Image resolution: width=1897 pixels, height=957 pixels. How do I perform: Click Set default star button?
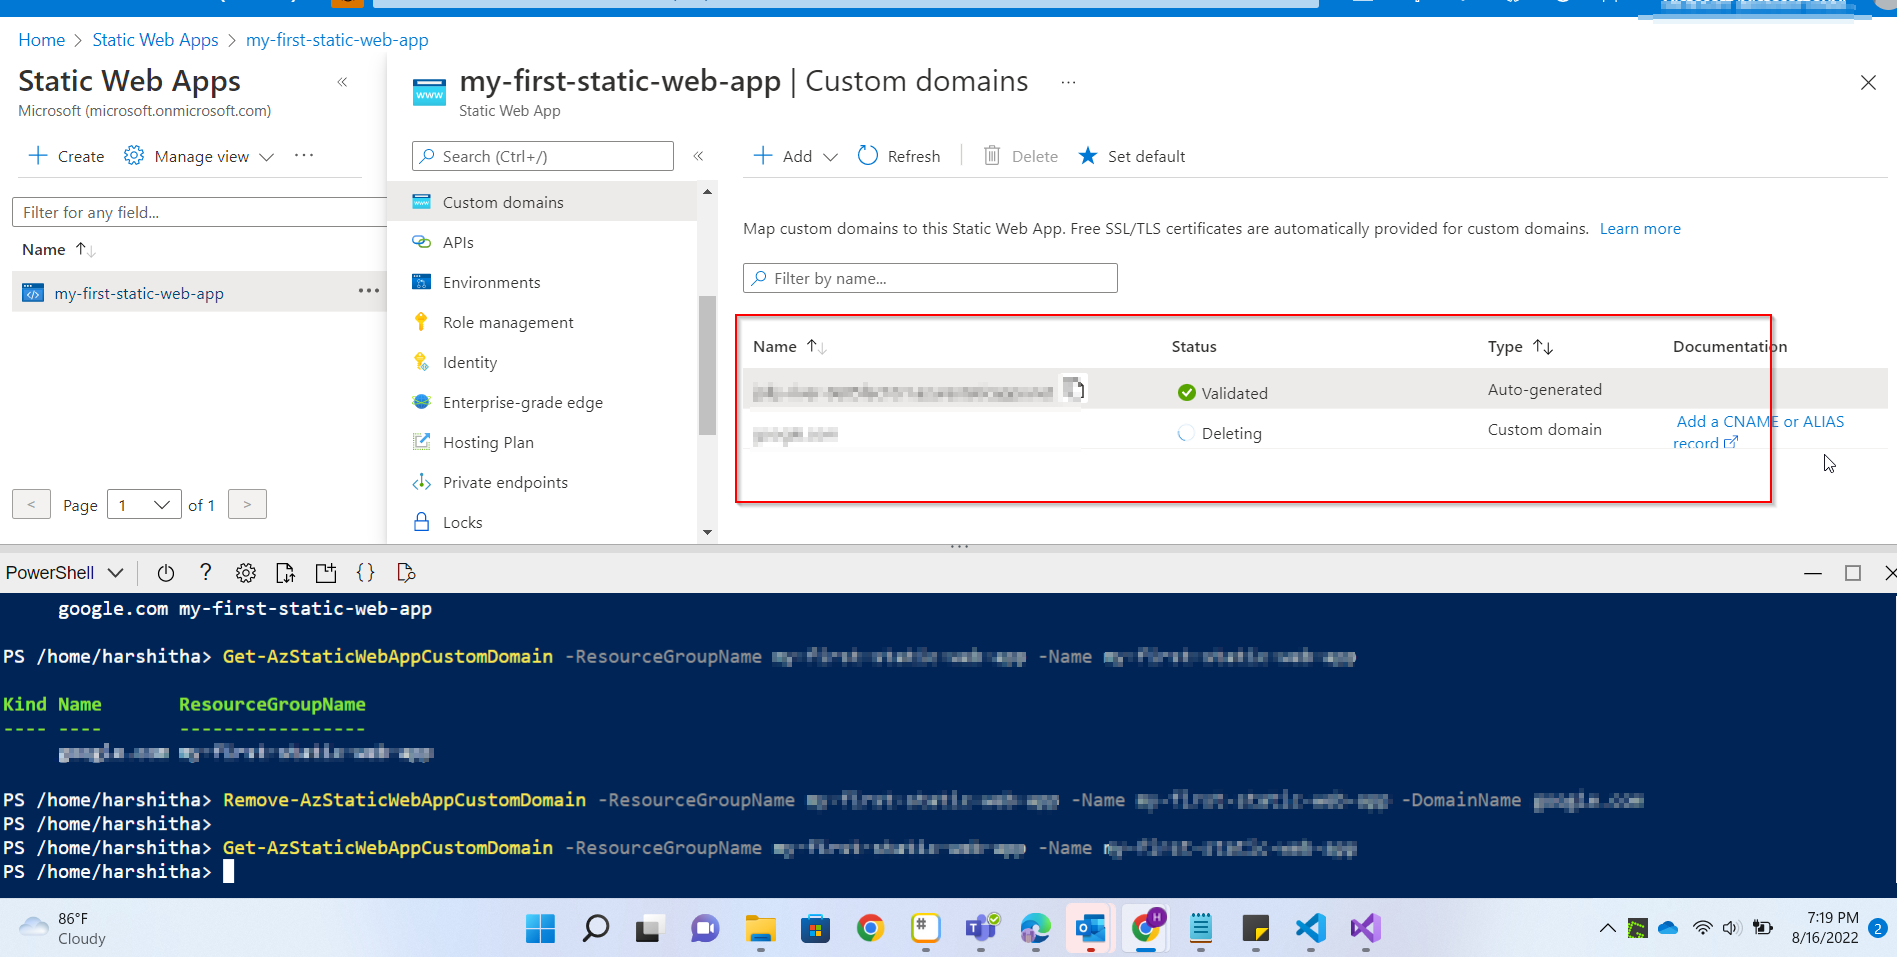pos(1132,156)
